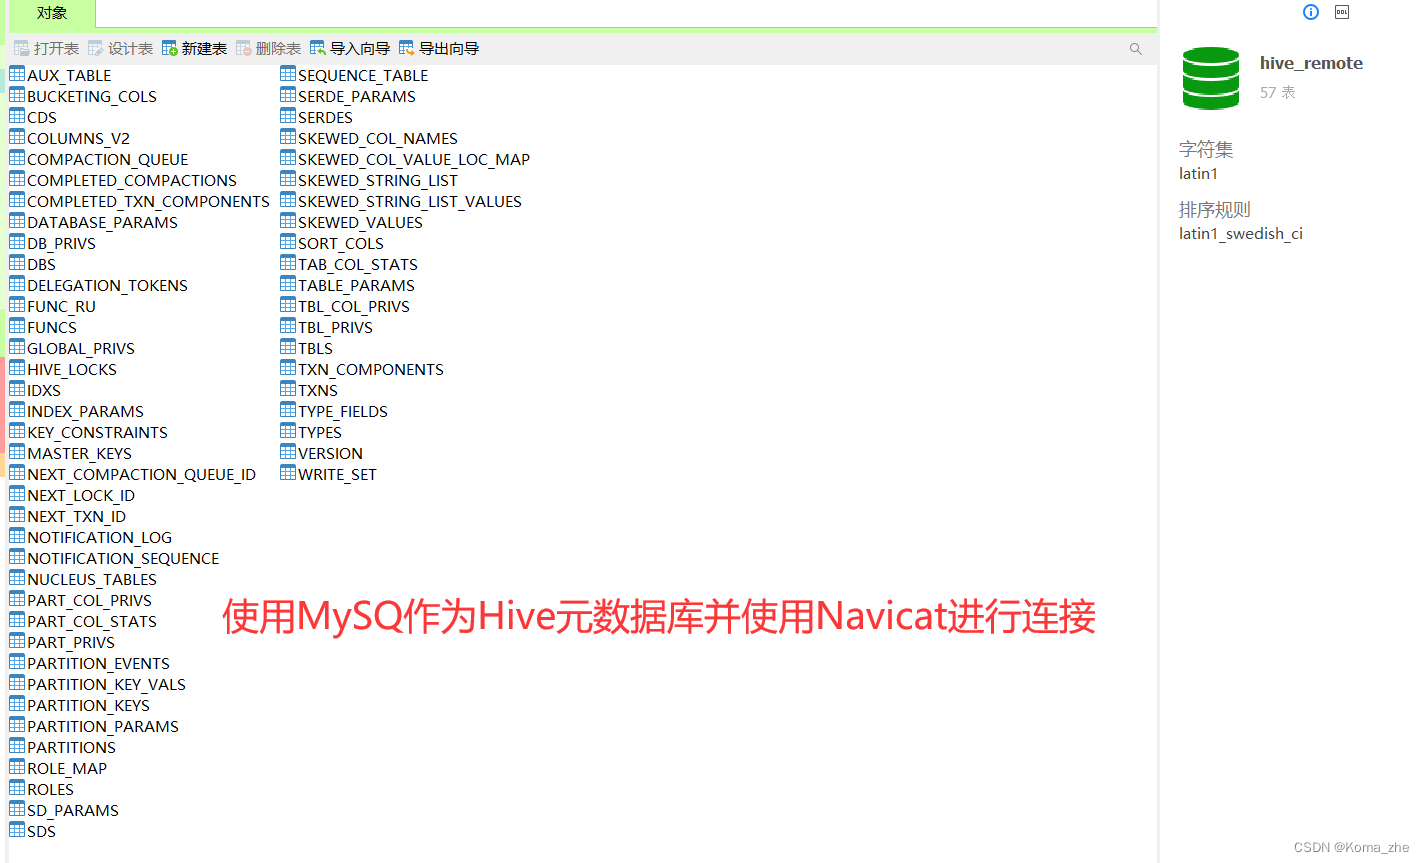Select the TXN_COMPONENTS table

371,369
